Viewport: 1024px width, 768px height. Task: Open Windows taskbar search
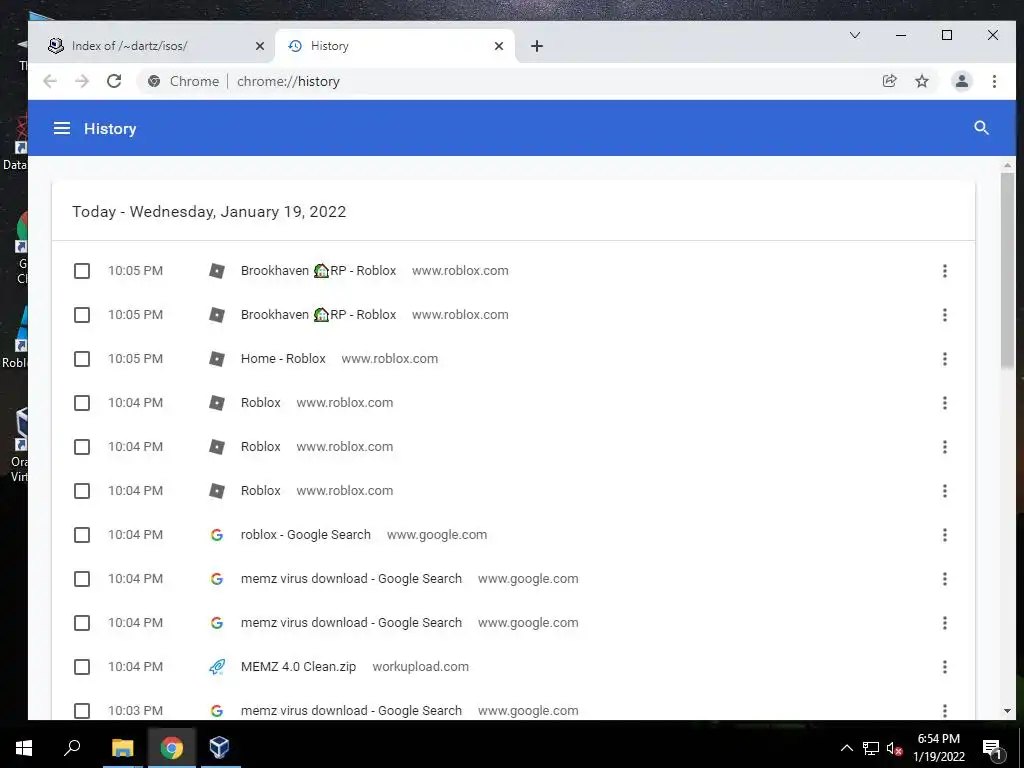[72, 748]
